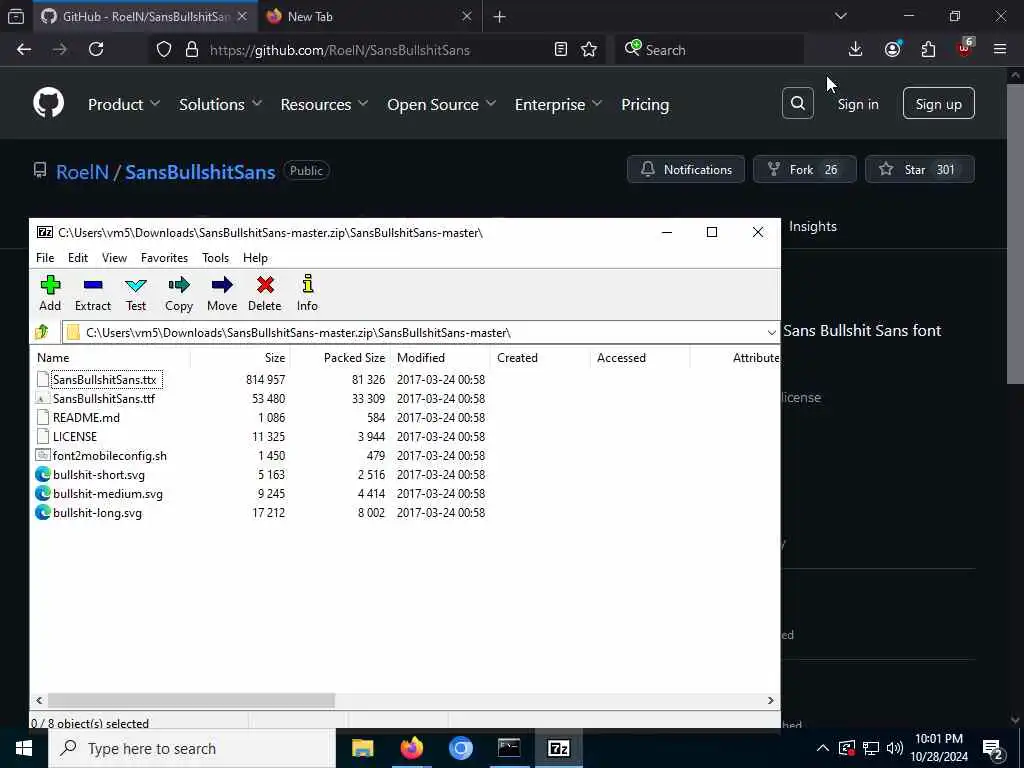
Task: Click the 7-Zip horizontal scrollbar thumb
Action: [191, 700]
